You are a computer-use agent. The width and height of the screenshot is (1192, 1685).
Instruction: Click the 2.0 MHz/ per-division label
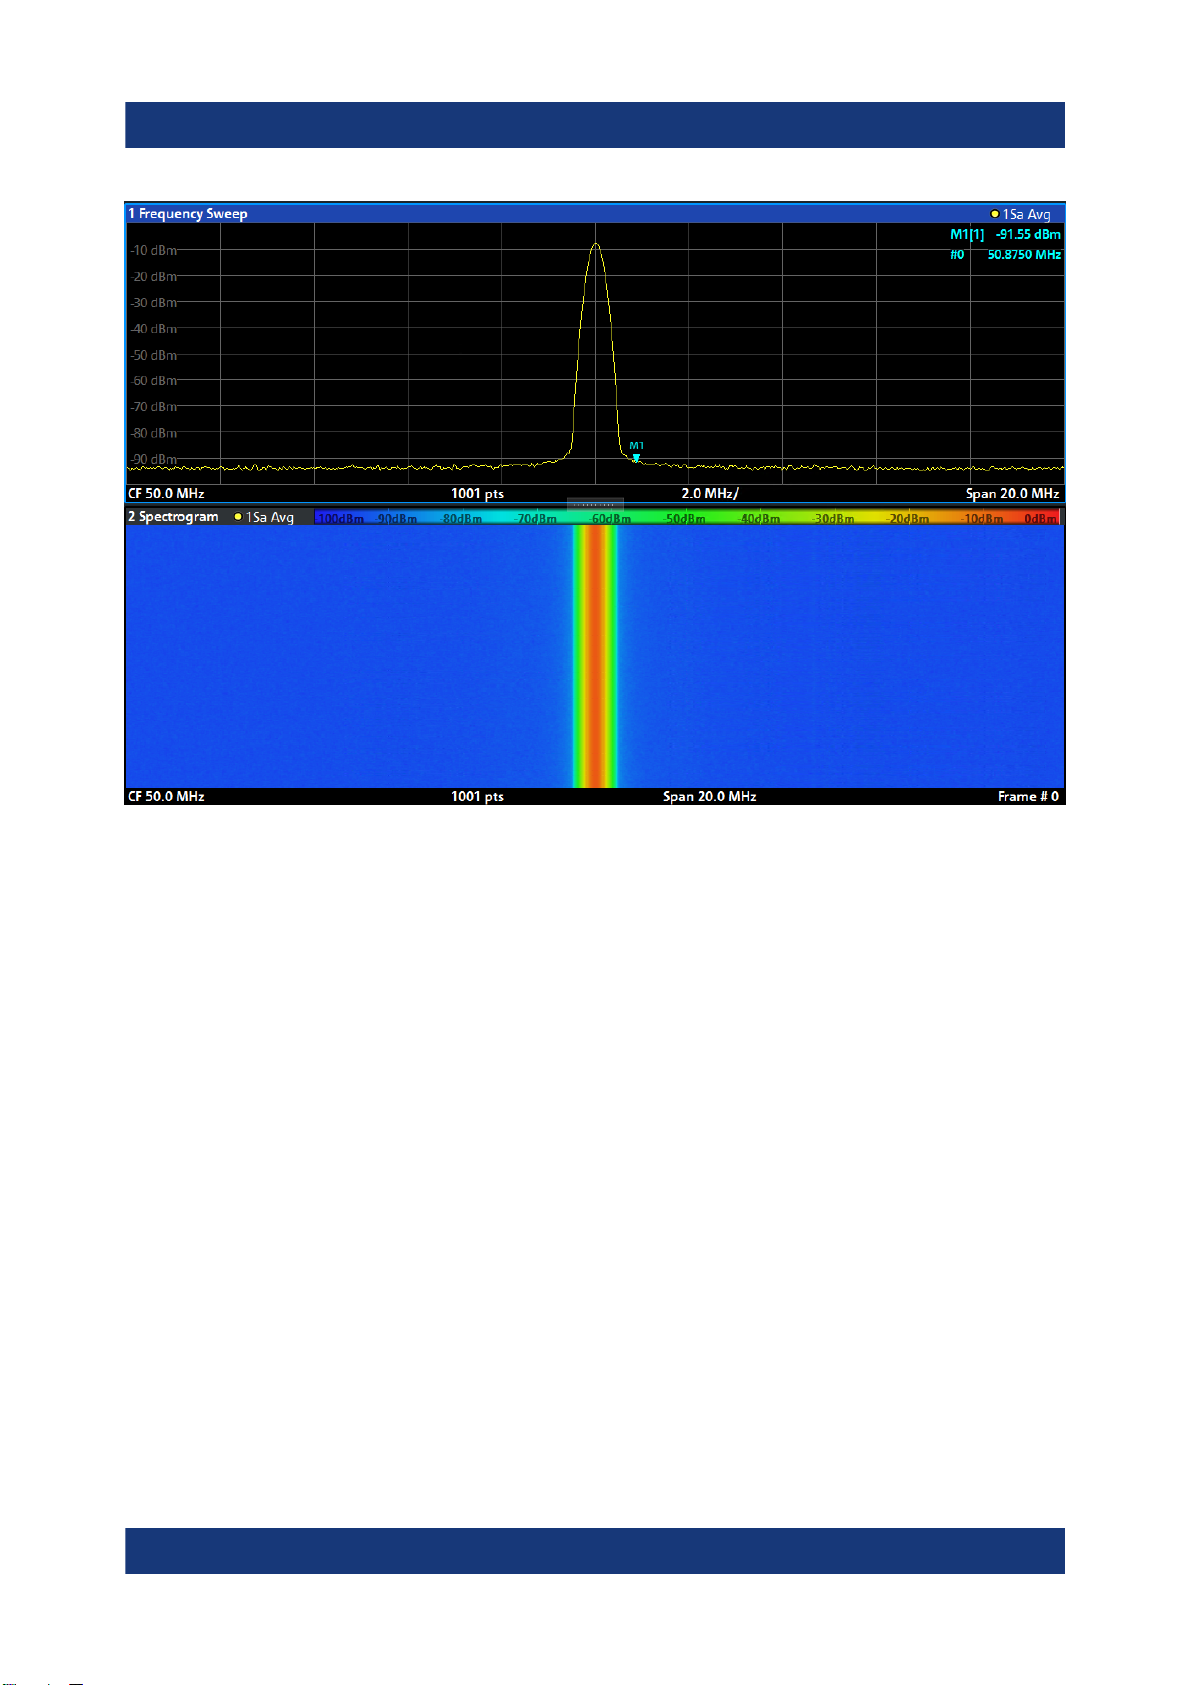710,494
